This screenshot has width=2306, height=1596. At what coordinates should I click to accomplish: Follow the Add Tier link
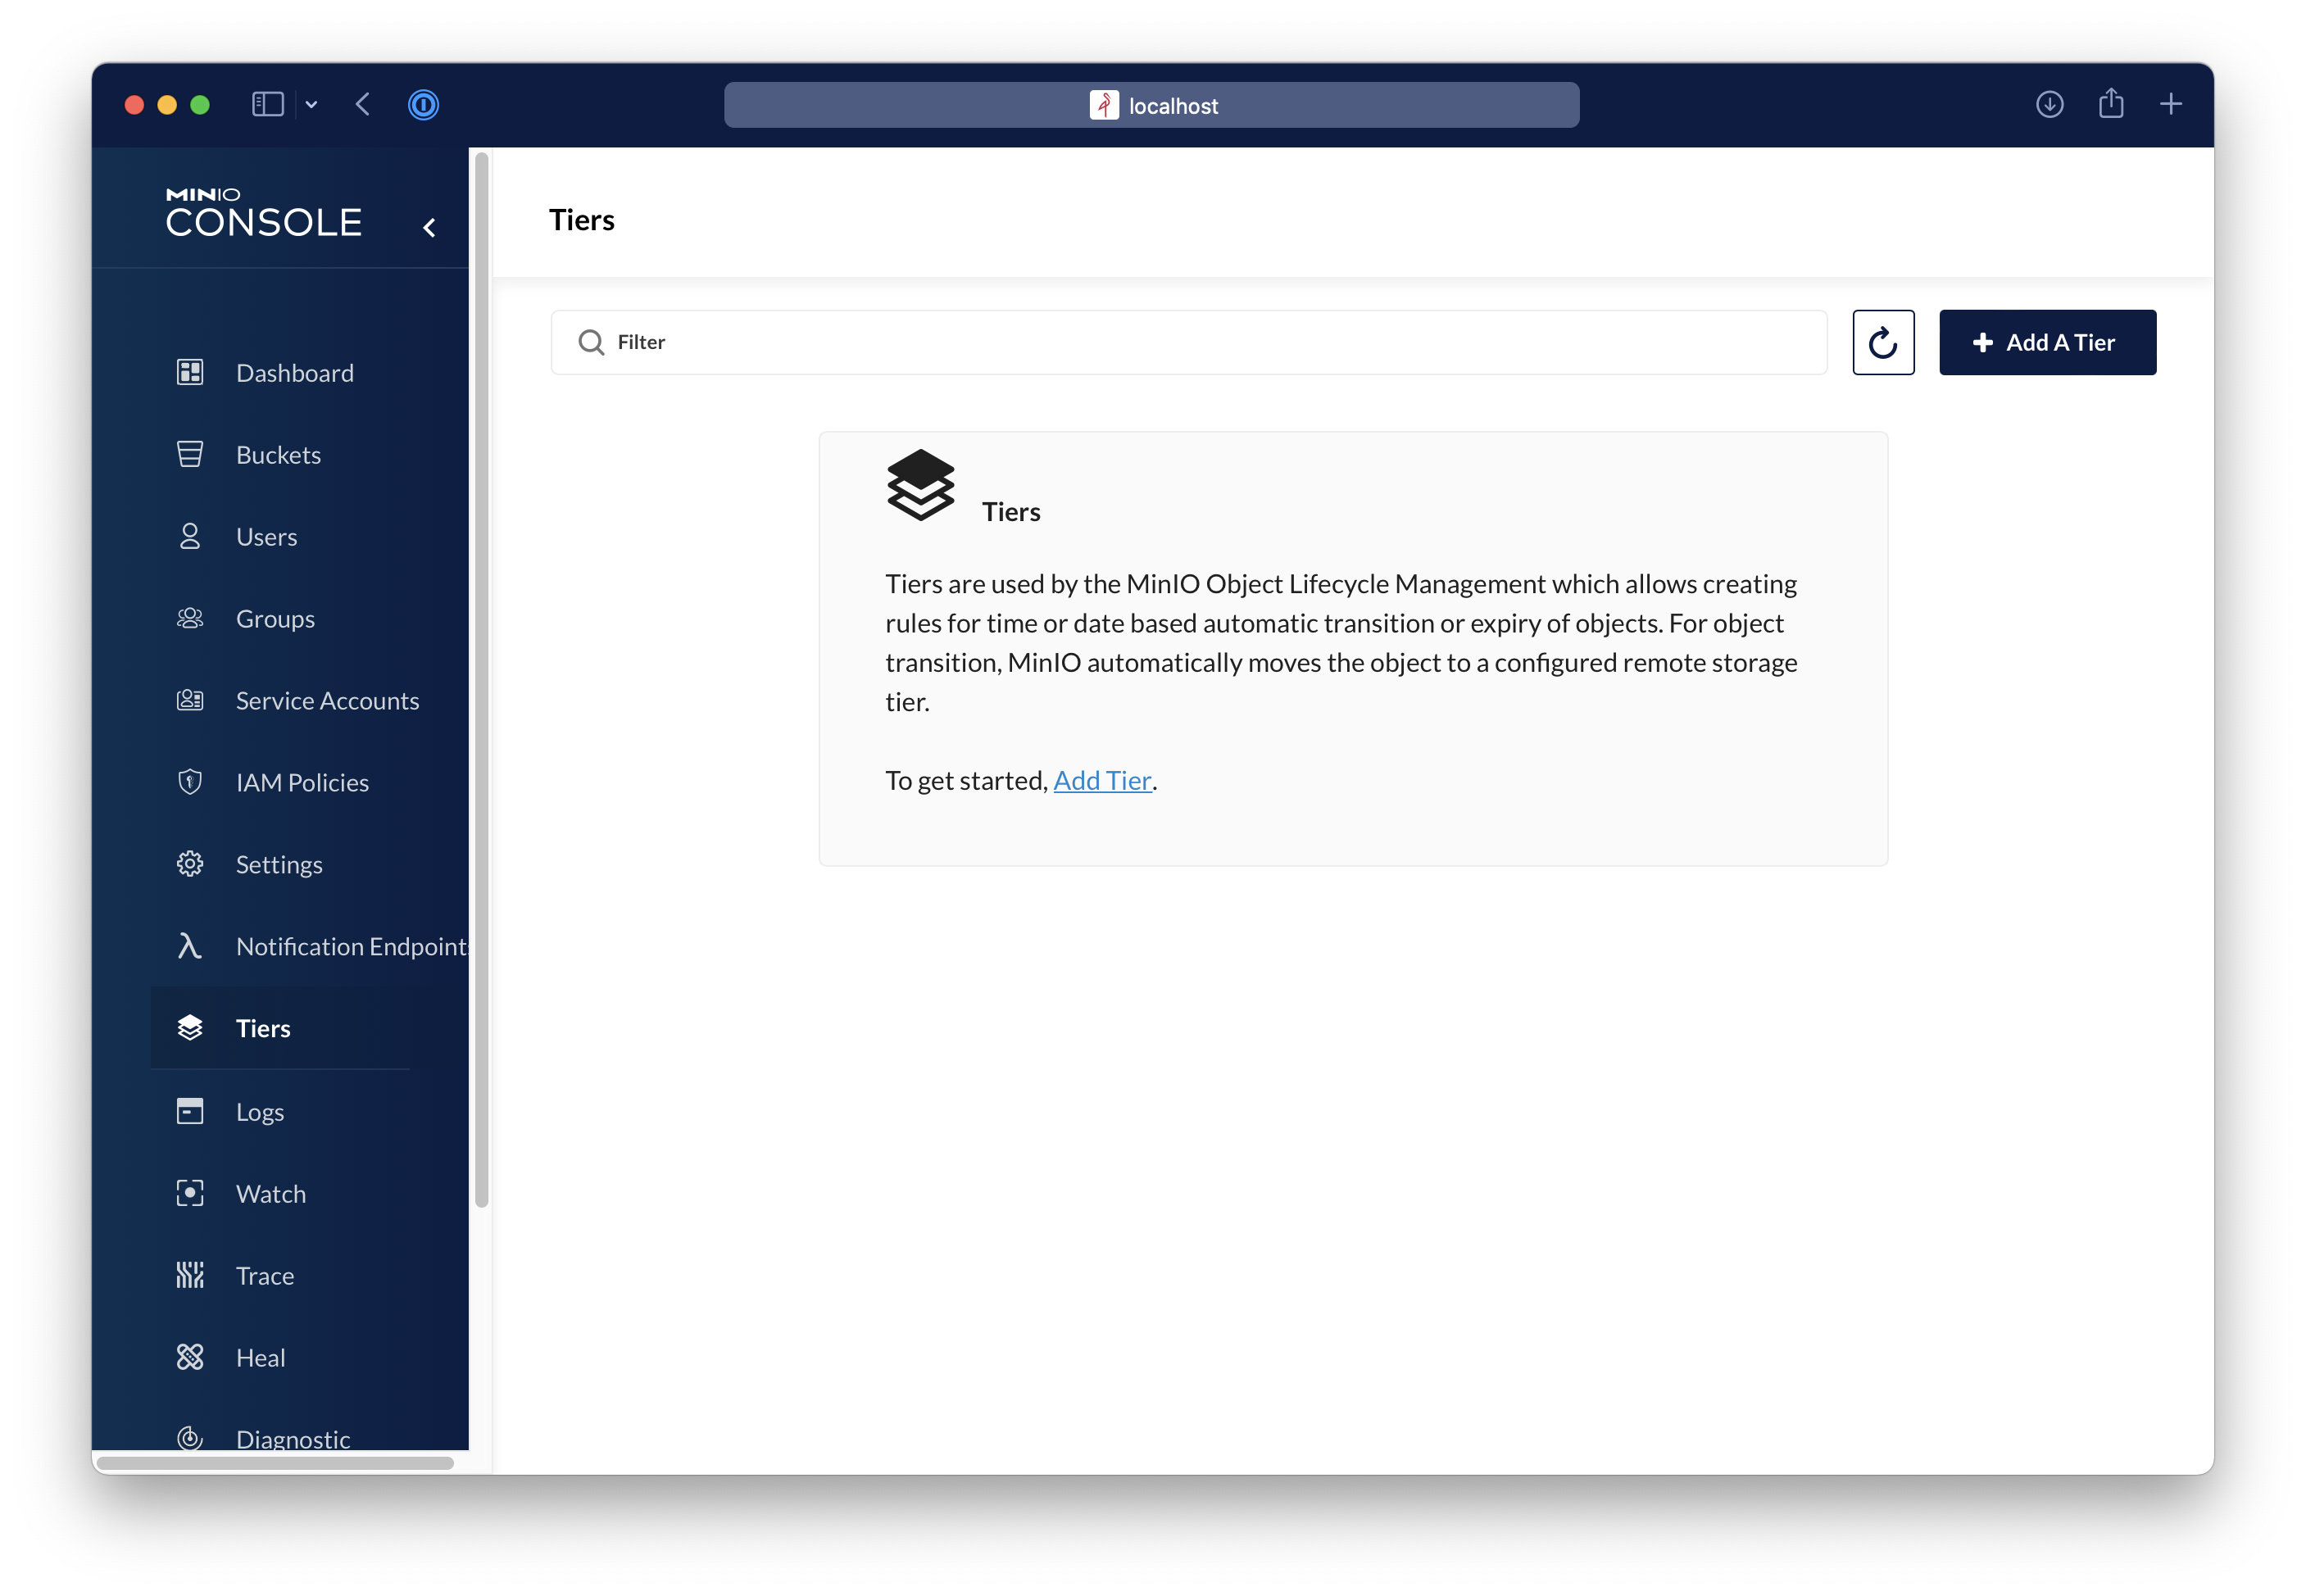(1102, 780)
